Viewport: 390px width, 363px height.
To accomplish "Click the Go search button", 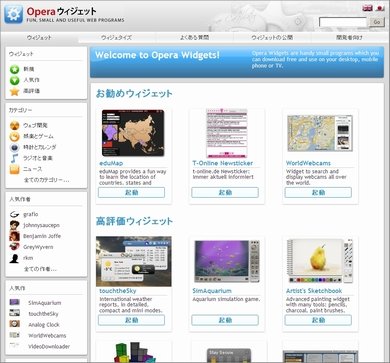I will pyautogui.click(x=377, y=22).
